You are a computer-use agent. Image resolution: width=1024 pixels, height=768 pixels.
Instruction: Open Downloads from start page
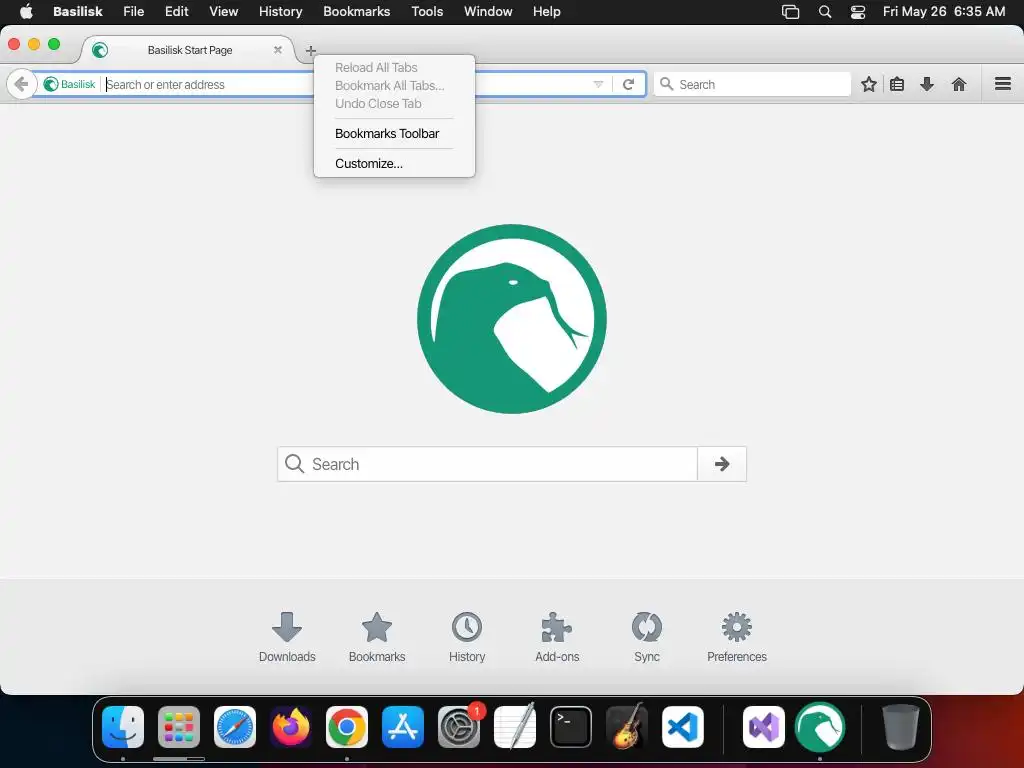coord(287,637)
